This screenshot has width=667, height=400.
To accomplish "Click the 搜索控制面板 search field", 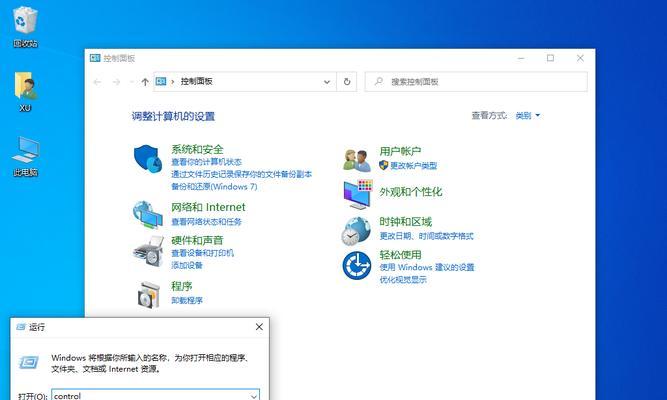I will click(x=476, y=82).
